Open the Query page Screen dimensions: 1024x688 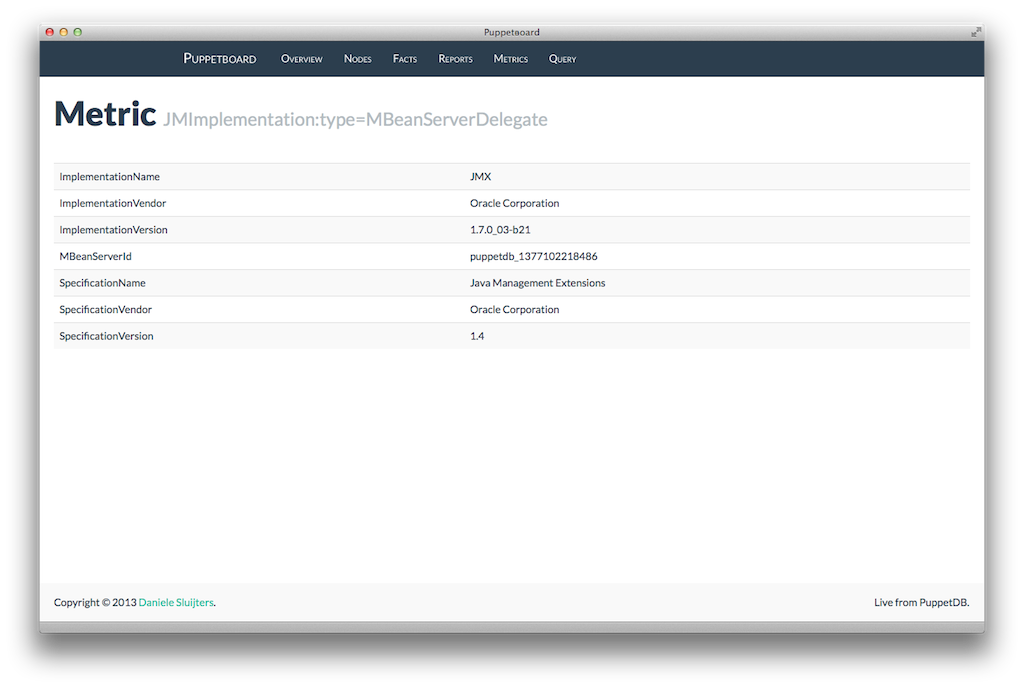(x=562, y=59)
